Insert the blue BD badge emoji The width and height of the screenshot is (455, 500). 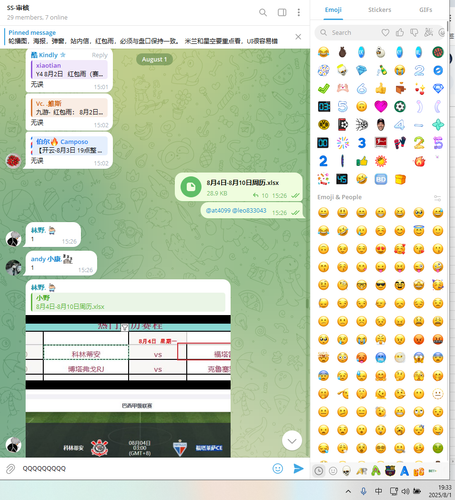[x=381, y=179]
